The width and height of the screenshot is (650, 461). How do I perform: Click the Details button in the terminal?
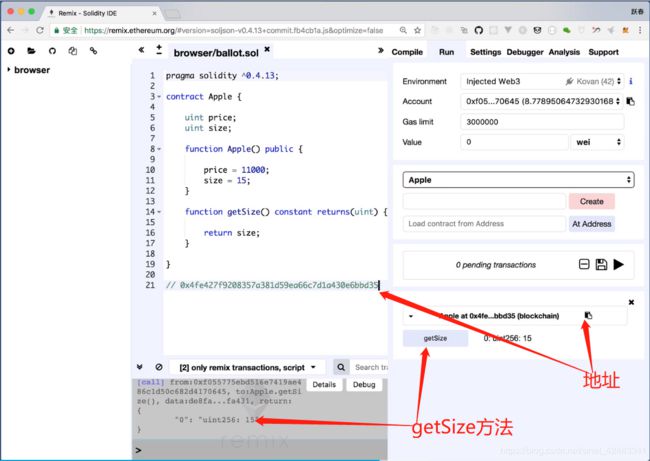(x=324, y=385)
